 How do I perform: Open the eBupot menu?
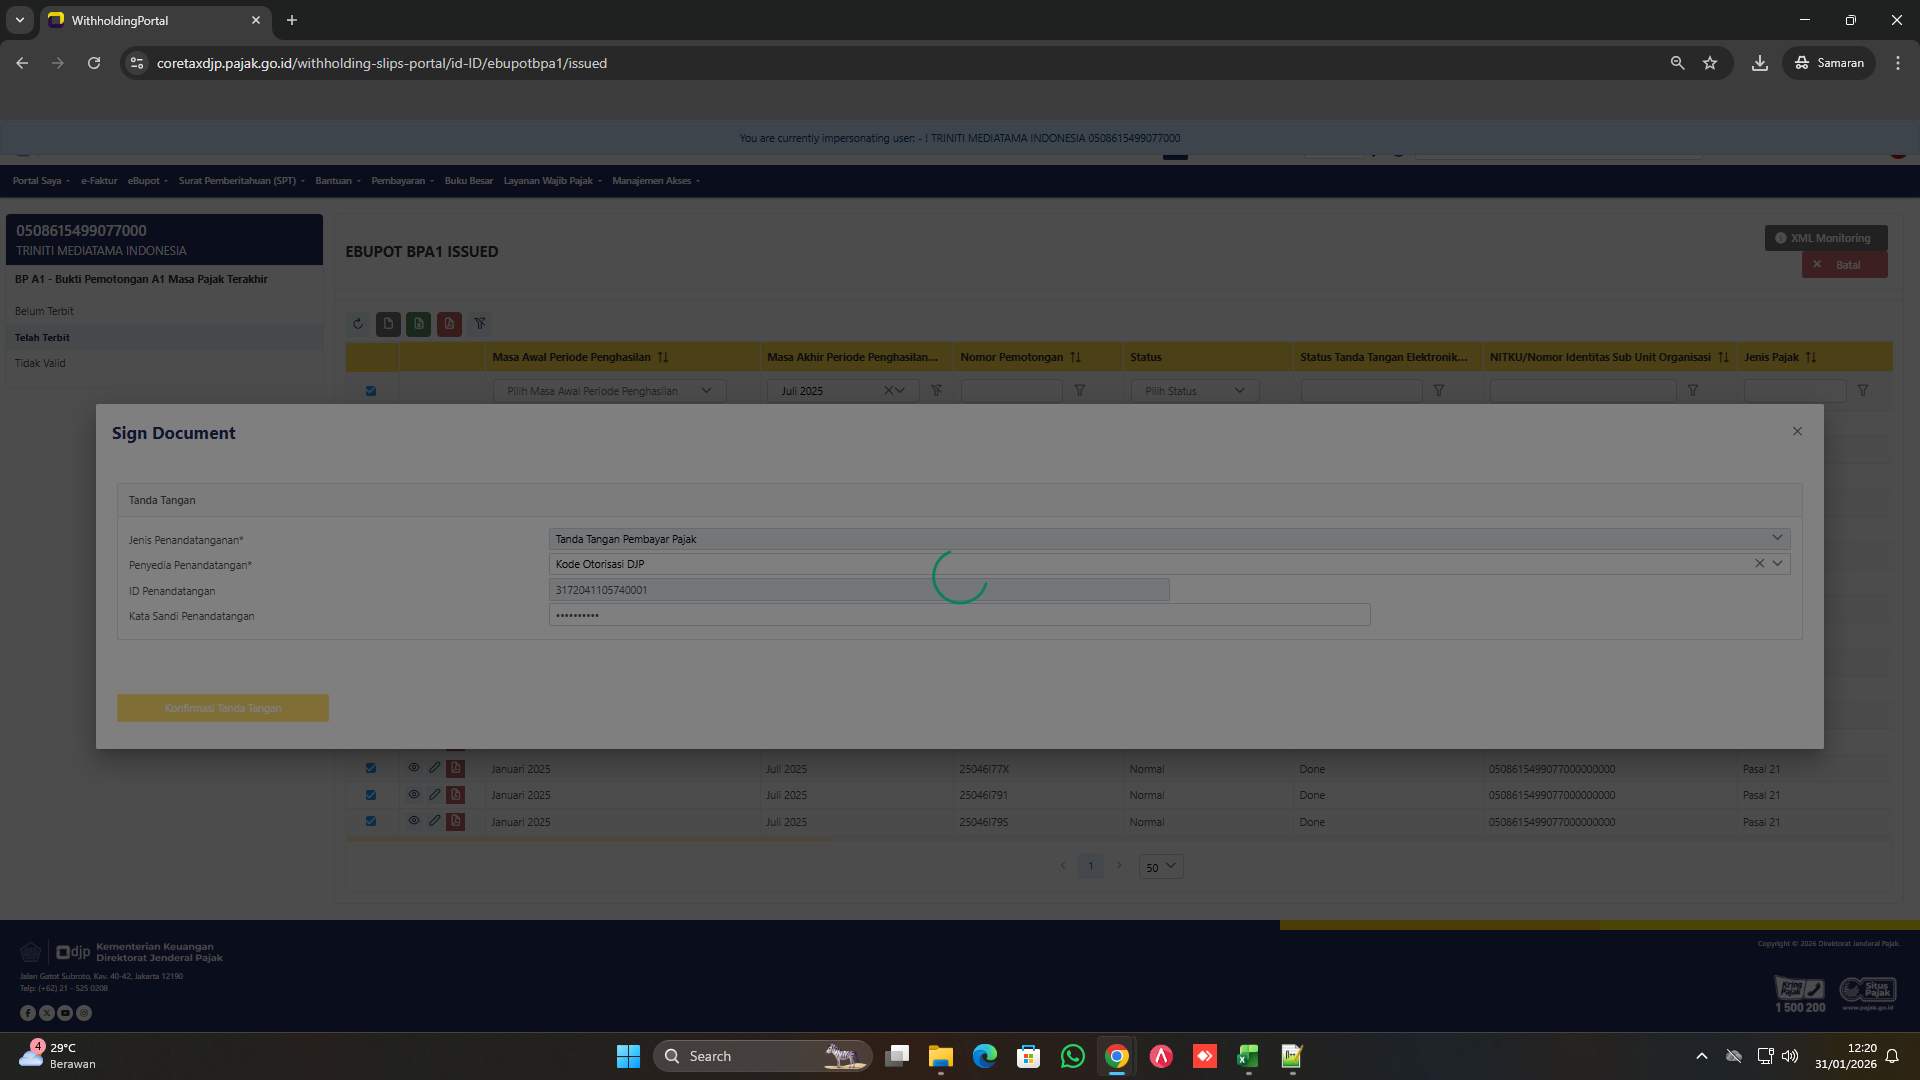click(145, 181)
